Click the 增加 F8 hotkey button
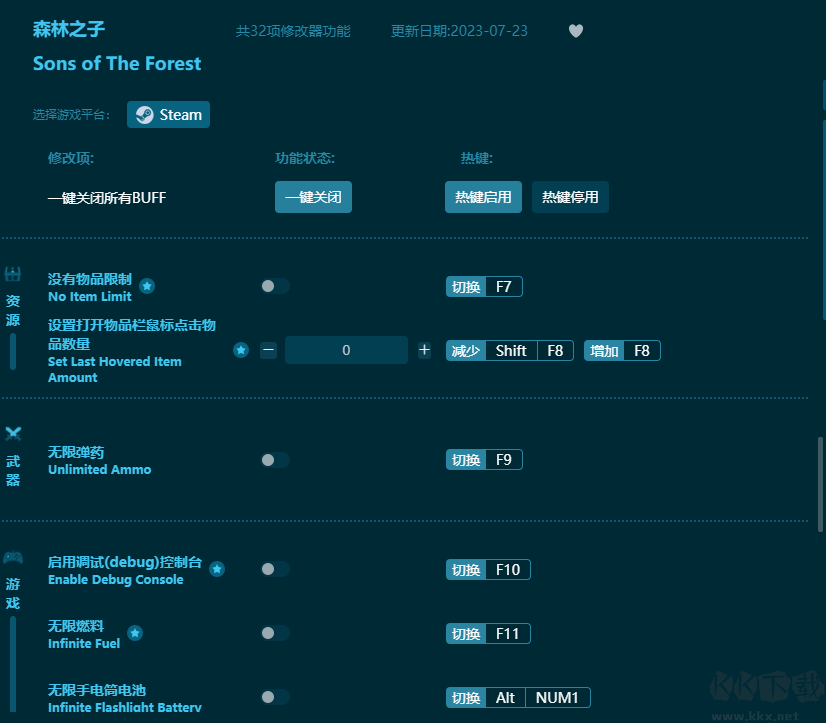The image size is (826, 723). (x=622, y=350)
